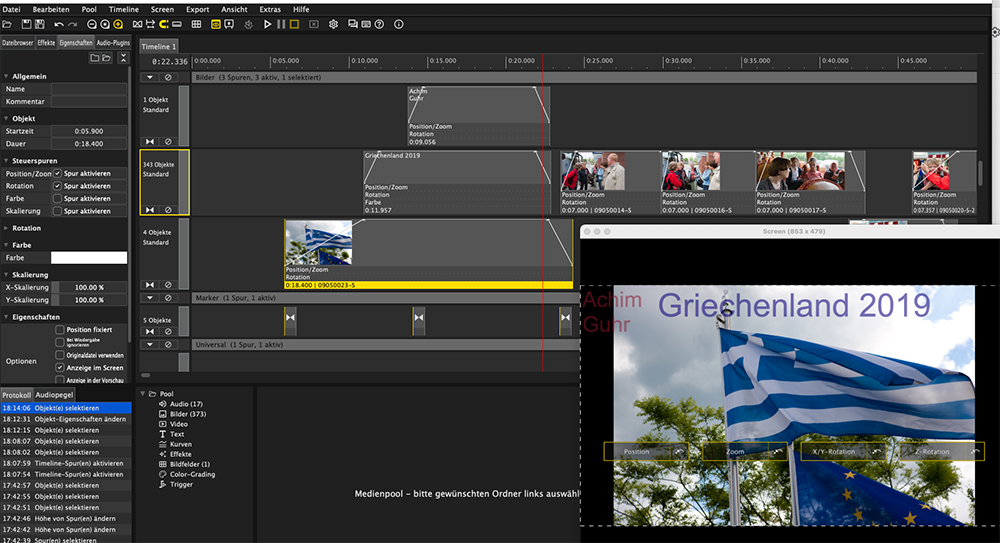The height and width of the screenshot is (543, 1000).
Task: Click the bowtie icon on 5 Objekte track
Action: [x=150, y=331]
